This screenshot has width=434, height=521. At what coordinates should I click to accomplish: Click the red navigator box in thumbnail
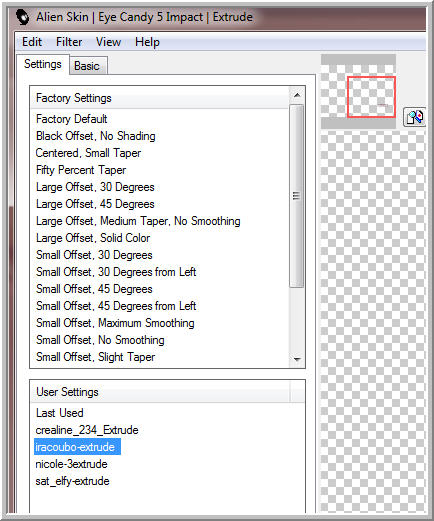[371, 97]
